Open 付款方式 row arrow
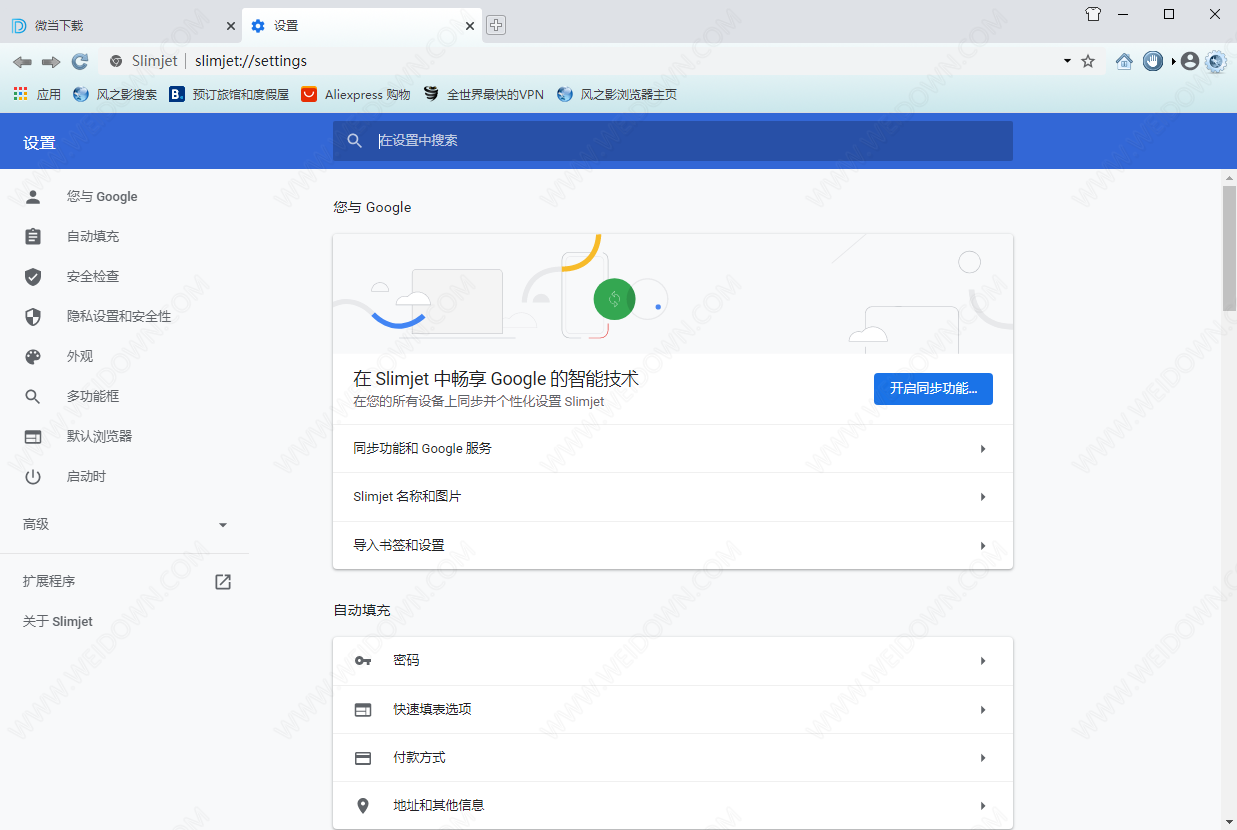This screenshot has width=1237, height=830. [983, 758]
